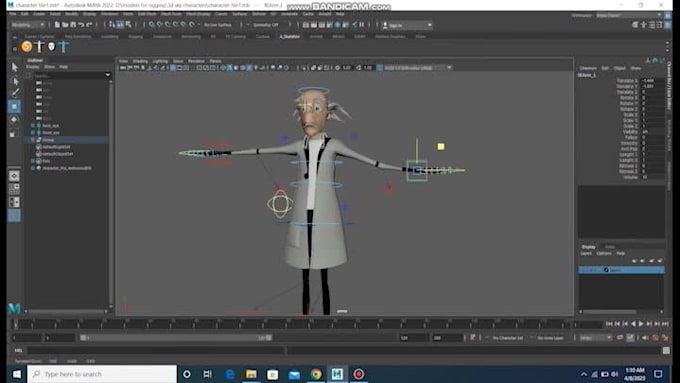Play the animation forward
Viewport: 680px width, 383px height.
[641, 324]
